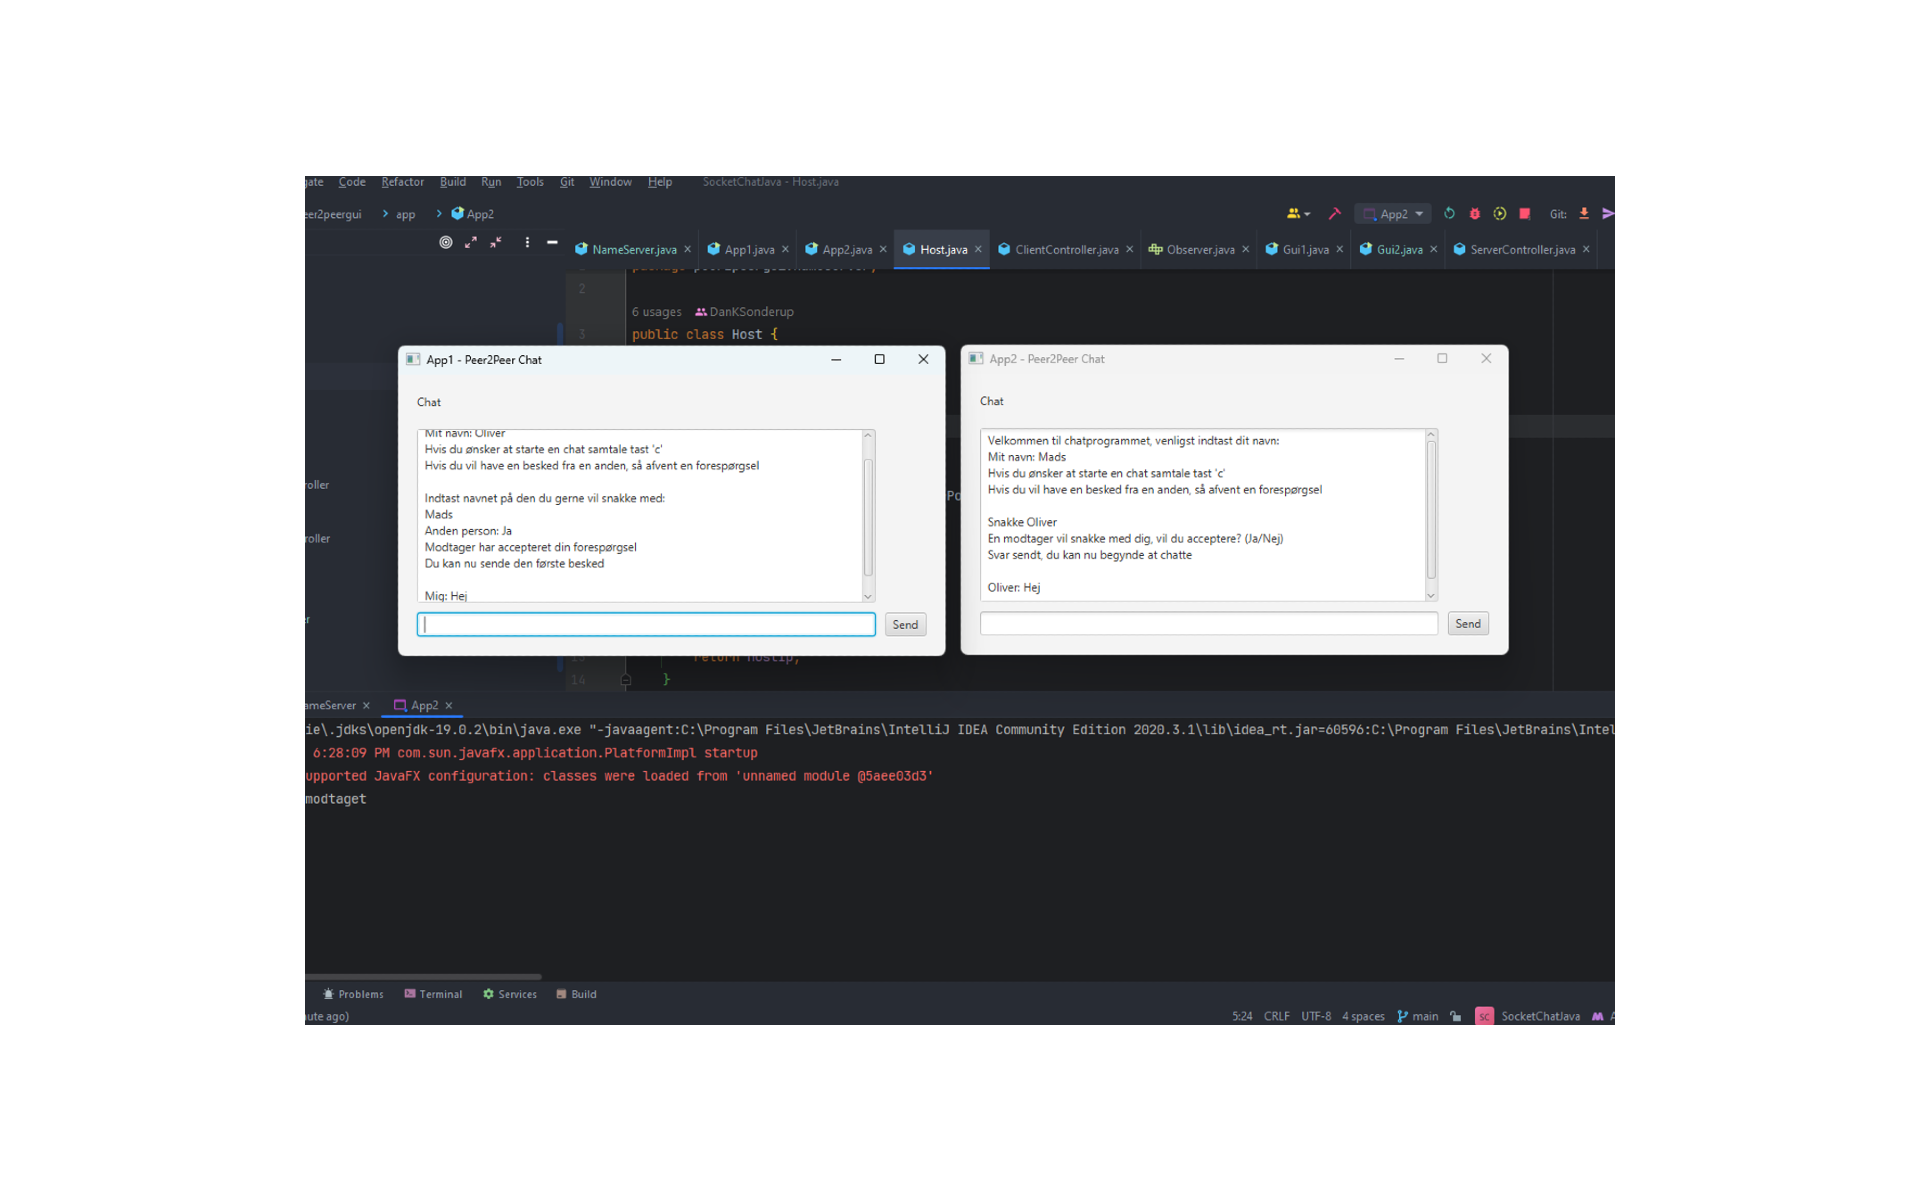Open the Terminal tool window
This screenshot has height=1200, width=1920.
click(x=433, y=995)
